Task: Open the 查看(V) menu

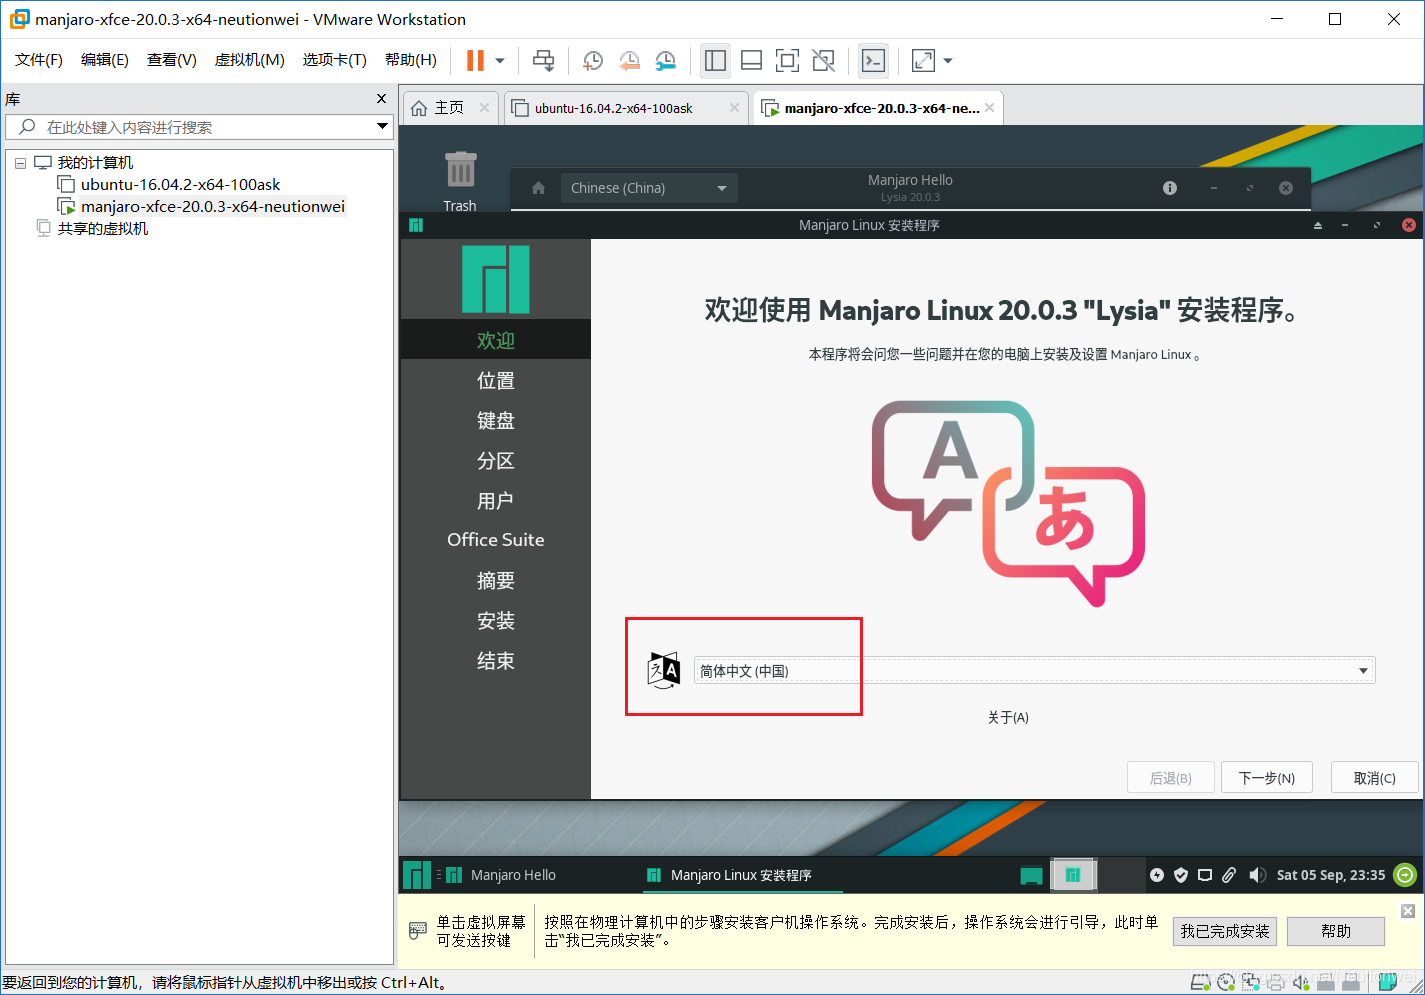Action: [x=172, y=60]
